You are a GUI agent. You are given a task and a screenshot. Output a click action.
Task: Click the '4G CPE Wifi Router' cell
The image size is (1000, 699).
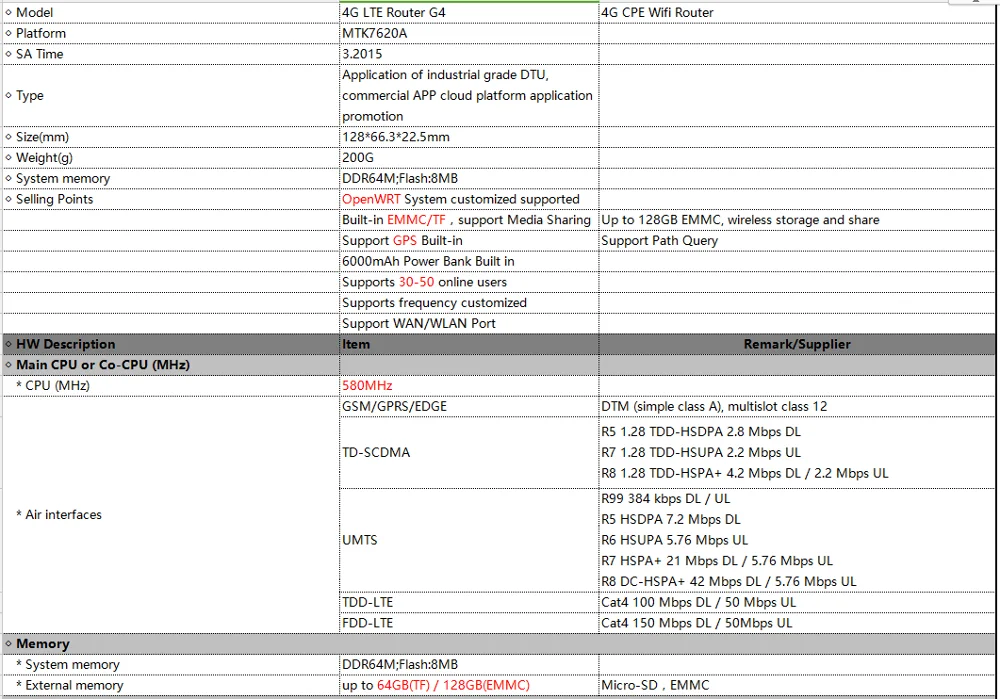click(797, 12)
